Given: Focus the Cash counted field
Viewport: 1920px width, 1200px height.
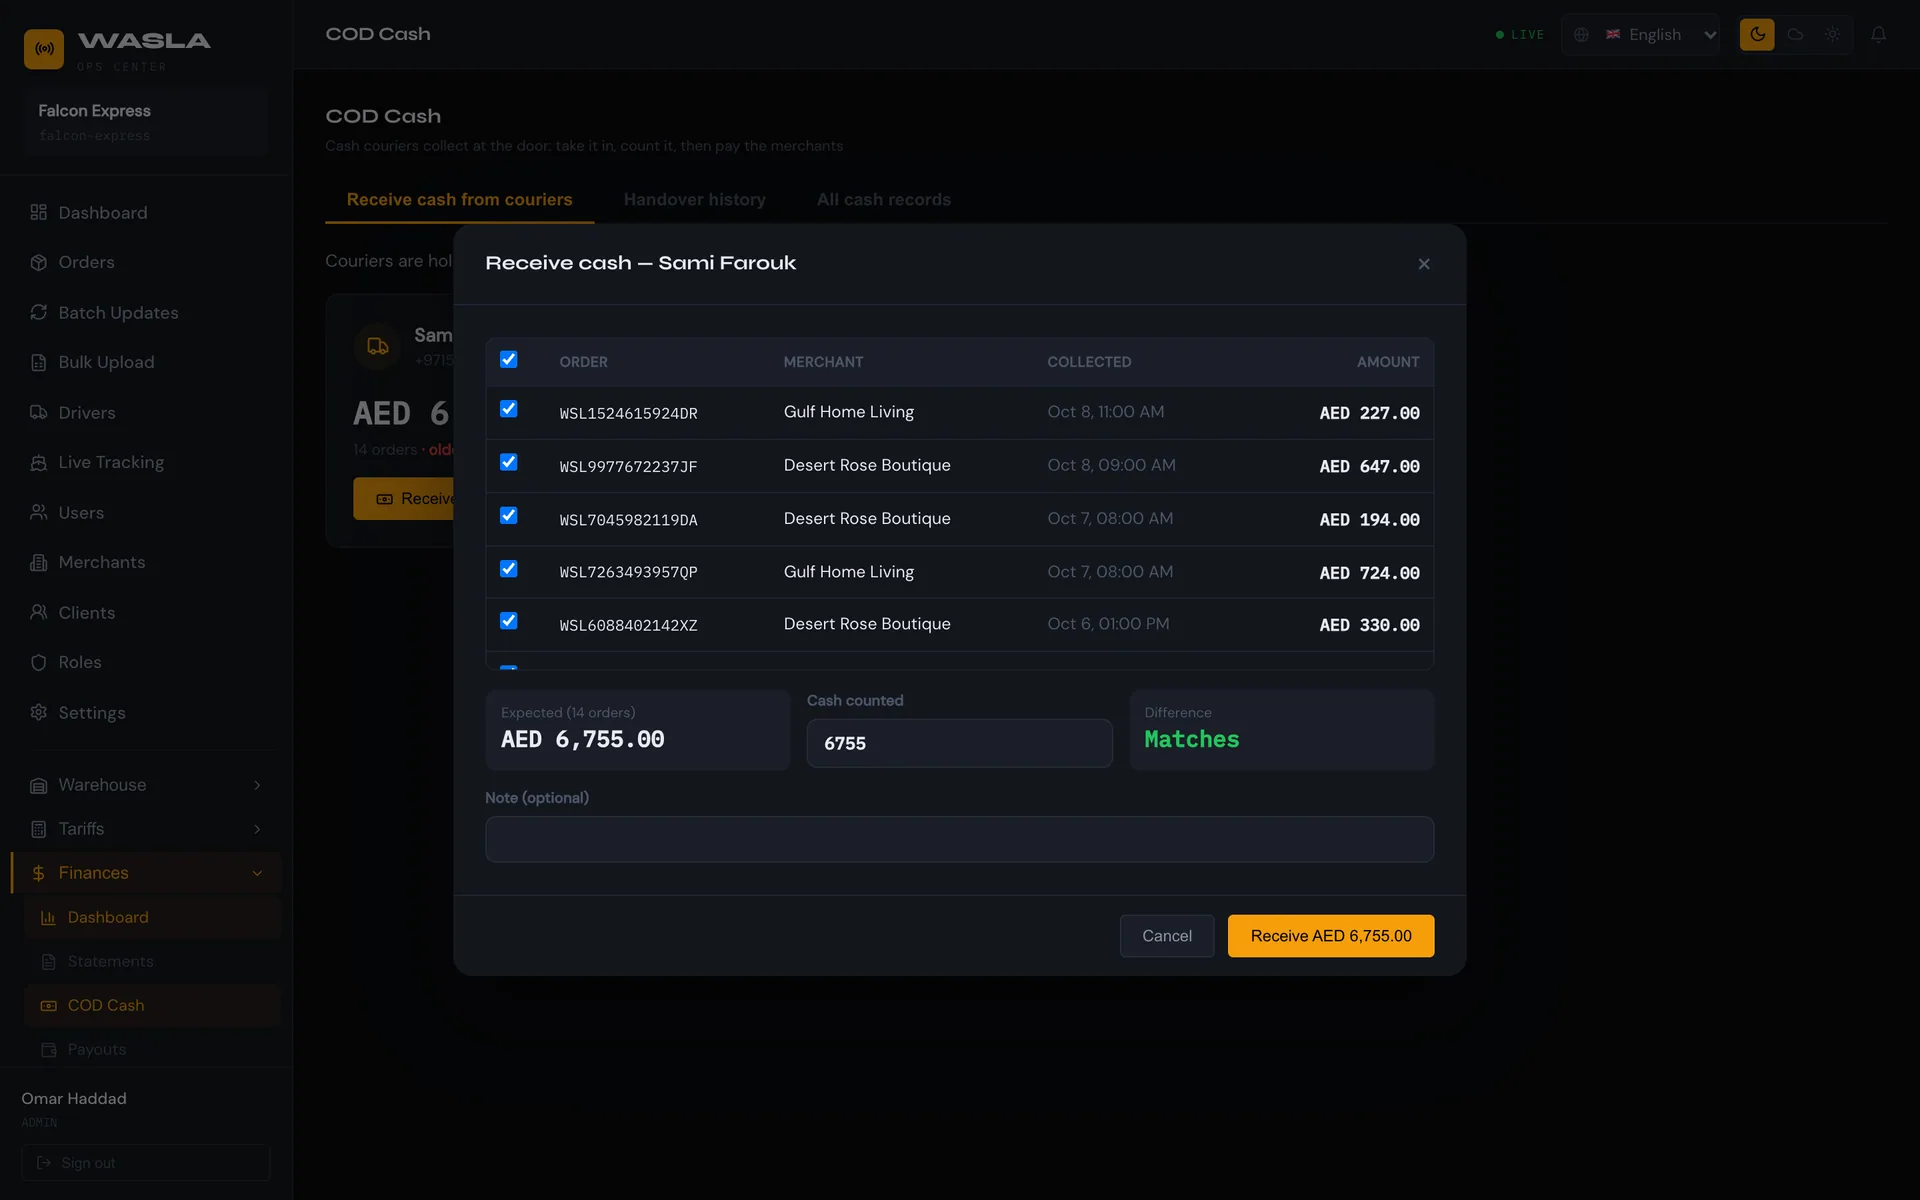Looking at the screenshot, I should pos(960,743).
